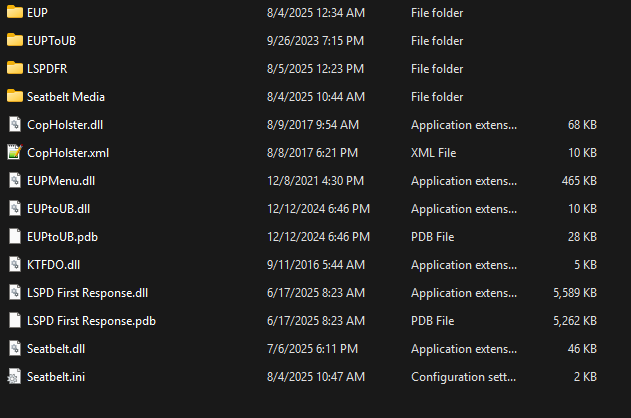Viewport: 631px width, 418px height.
Task: Click the Seatbelt Media folder icon
Action: click(14, 97)
